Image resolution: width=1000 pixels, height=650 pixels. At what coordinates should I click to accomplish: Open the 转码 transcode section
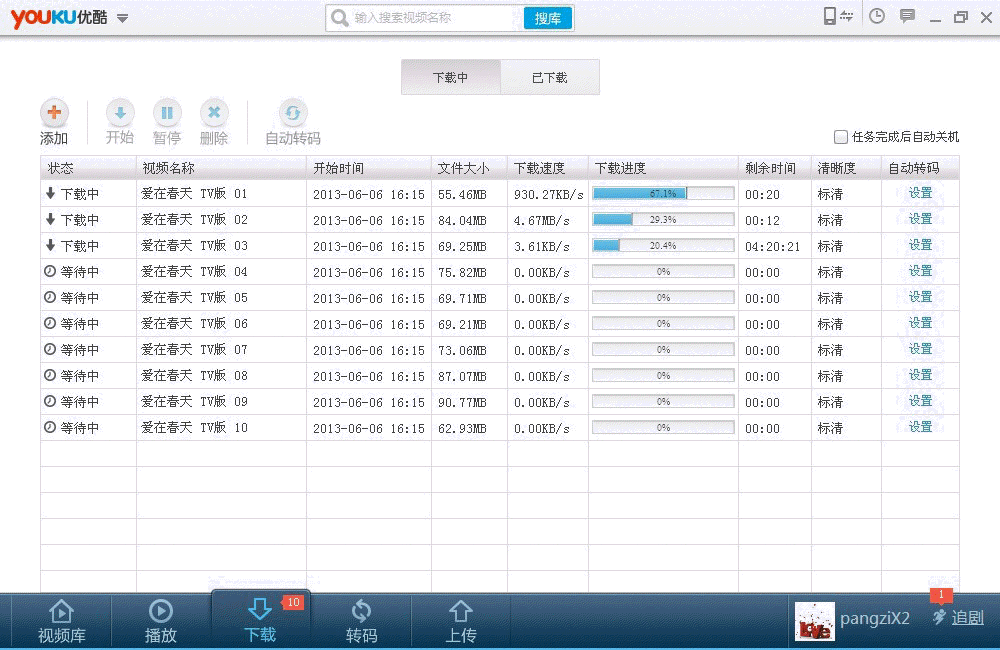tap(361, 621)
